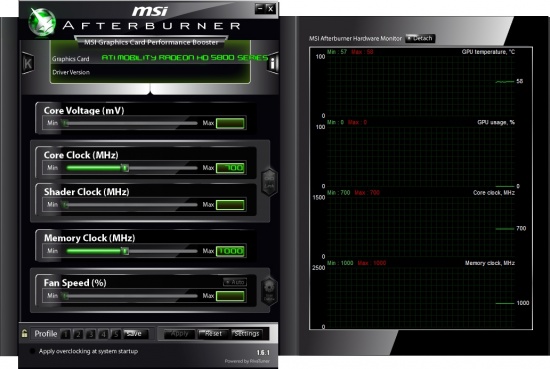Click the Core Clock value field showing 700

pos(230,168)
